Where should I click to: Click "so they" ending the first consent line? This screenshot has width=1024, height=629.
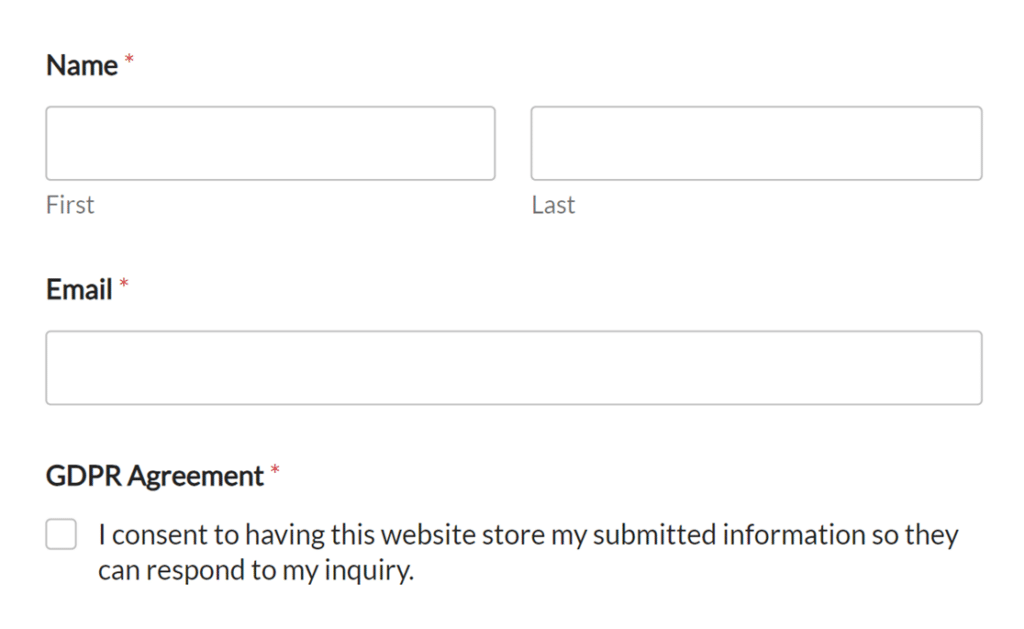(x=915, y=535)
